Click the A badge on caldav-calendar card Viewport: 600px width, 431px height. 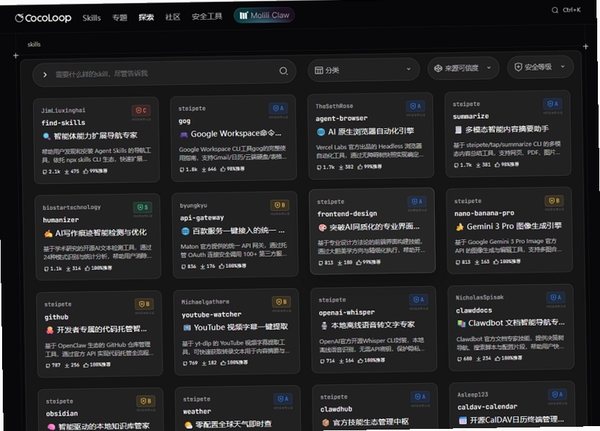557,395
